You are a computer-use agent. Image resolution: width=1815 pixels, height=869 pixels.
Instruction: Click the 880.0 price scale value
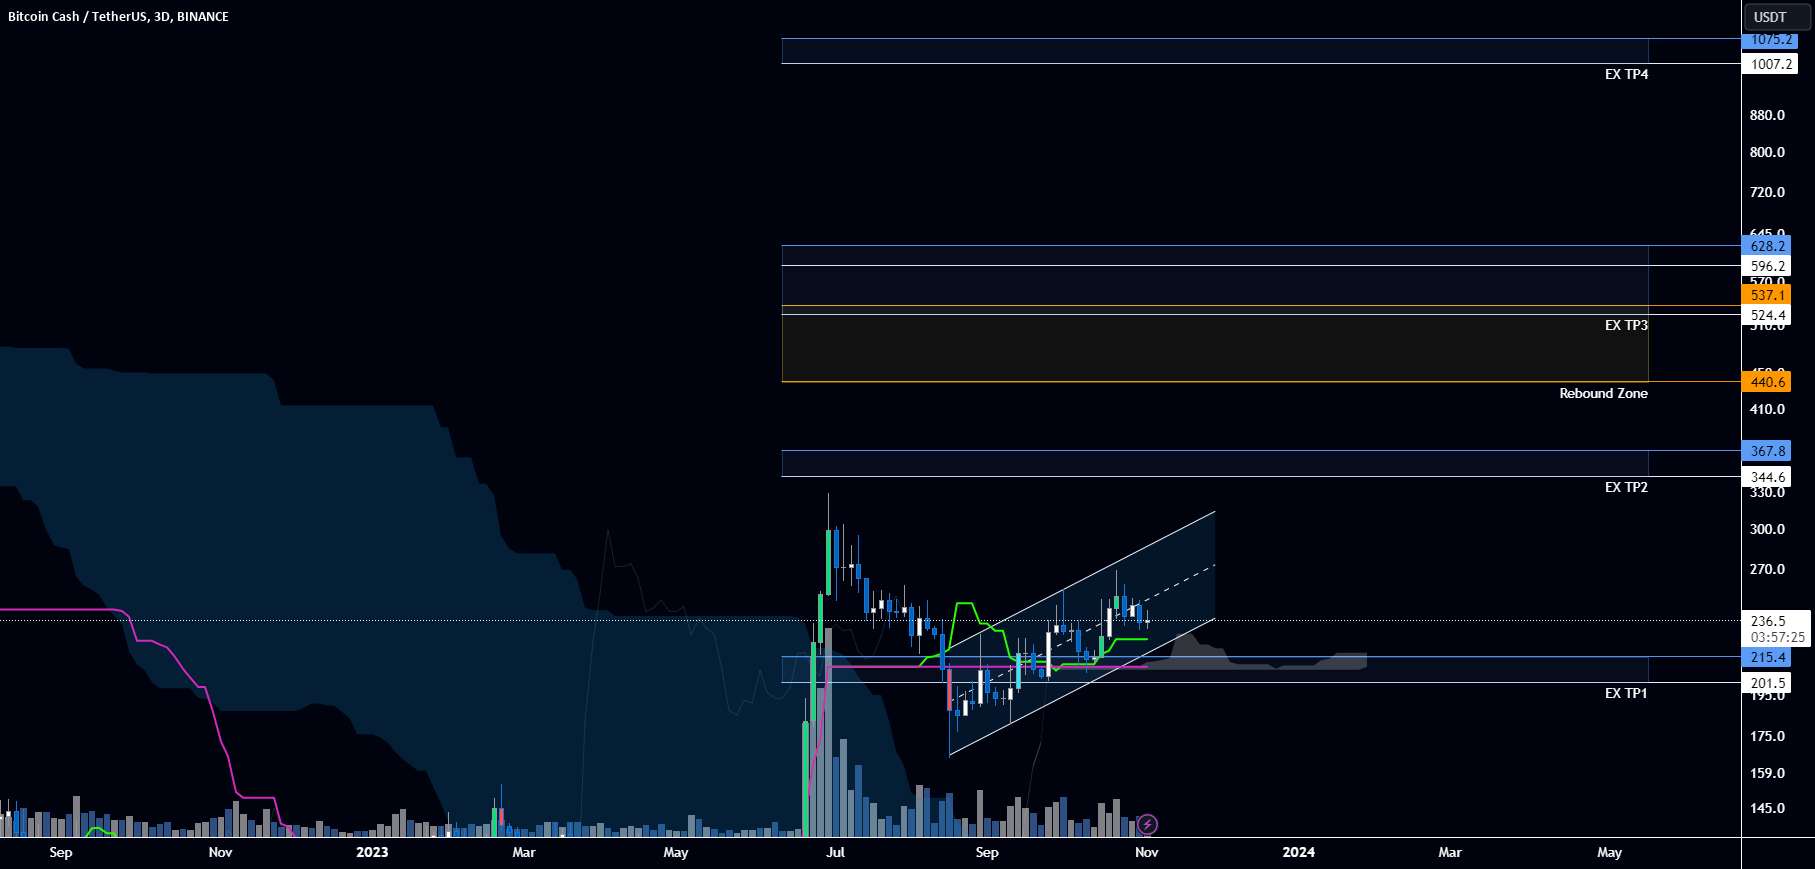[1767, 115]
